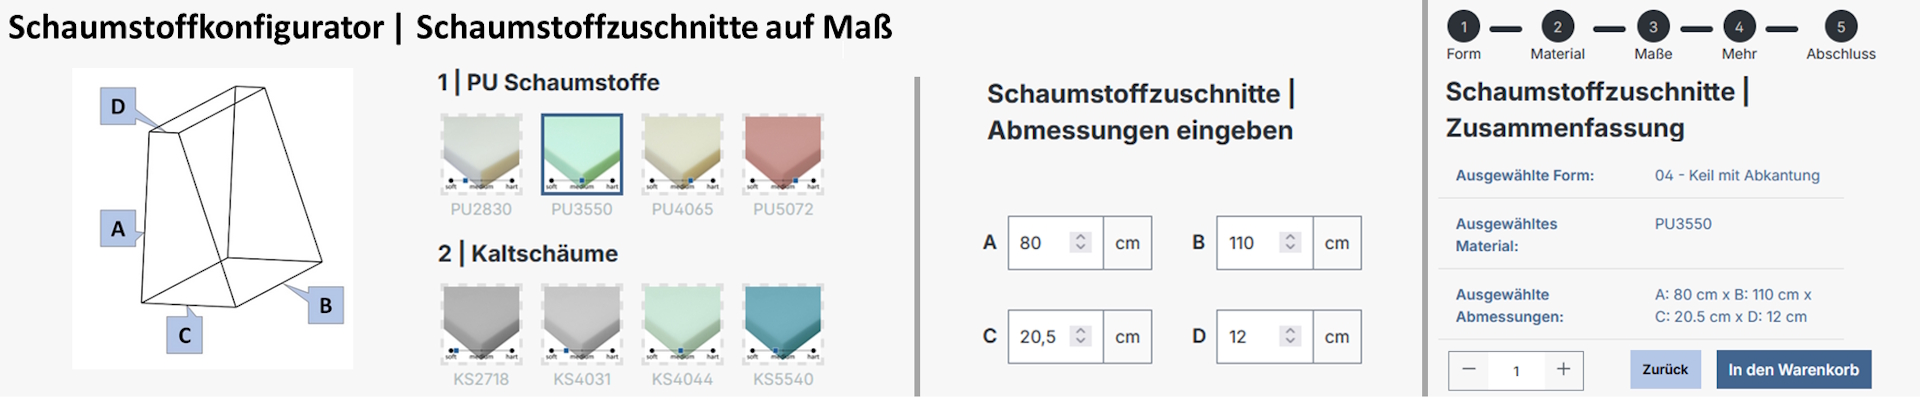Pick the KS4044 cold foam swatch

tap(682, 323)
